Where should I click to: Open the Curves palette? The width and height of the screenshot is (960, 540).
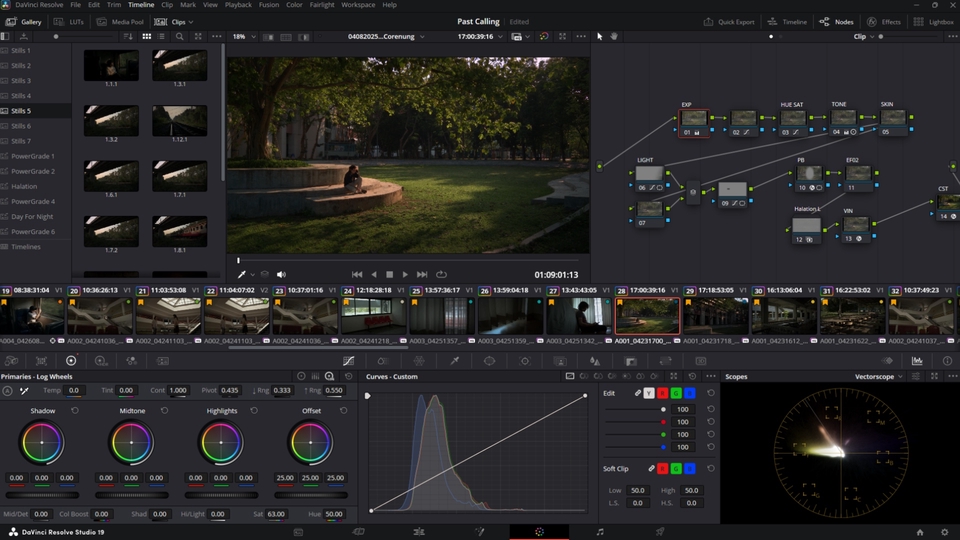(348, 361)
